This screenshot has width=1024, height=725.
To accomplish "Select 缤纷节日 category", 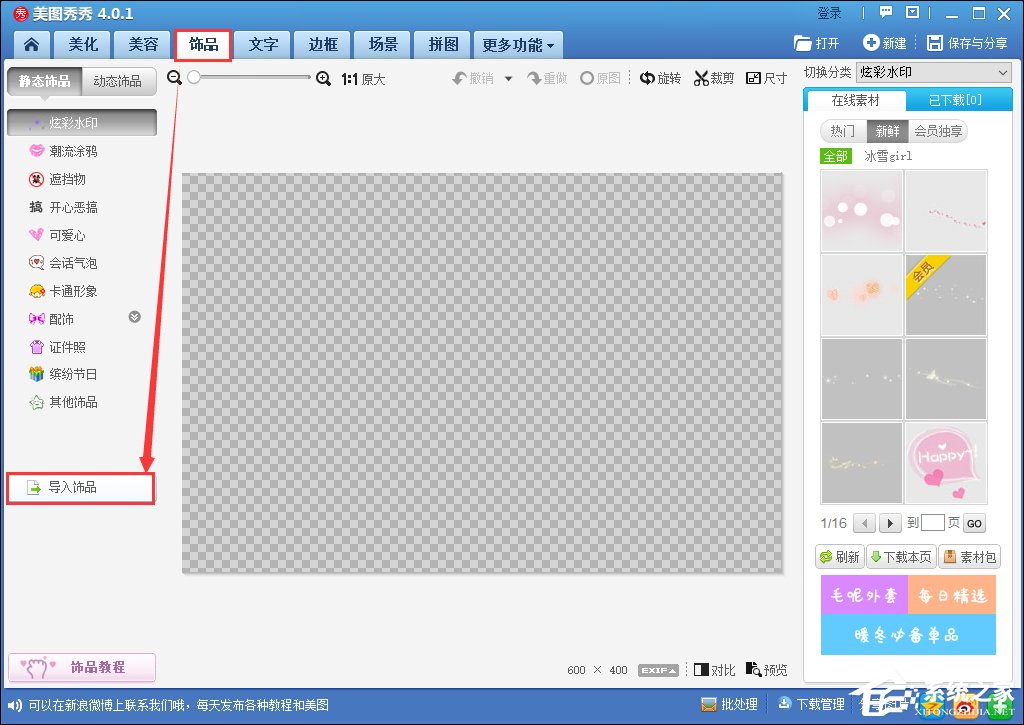I will (64, 374).
